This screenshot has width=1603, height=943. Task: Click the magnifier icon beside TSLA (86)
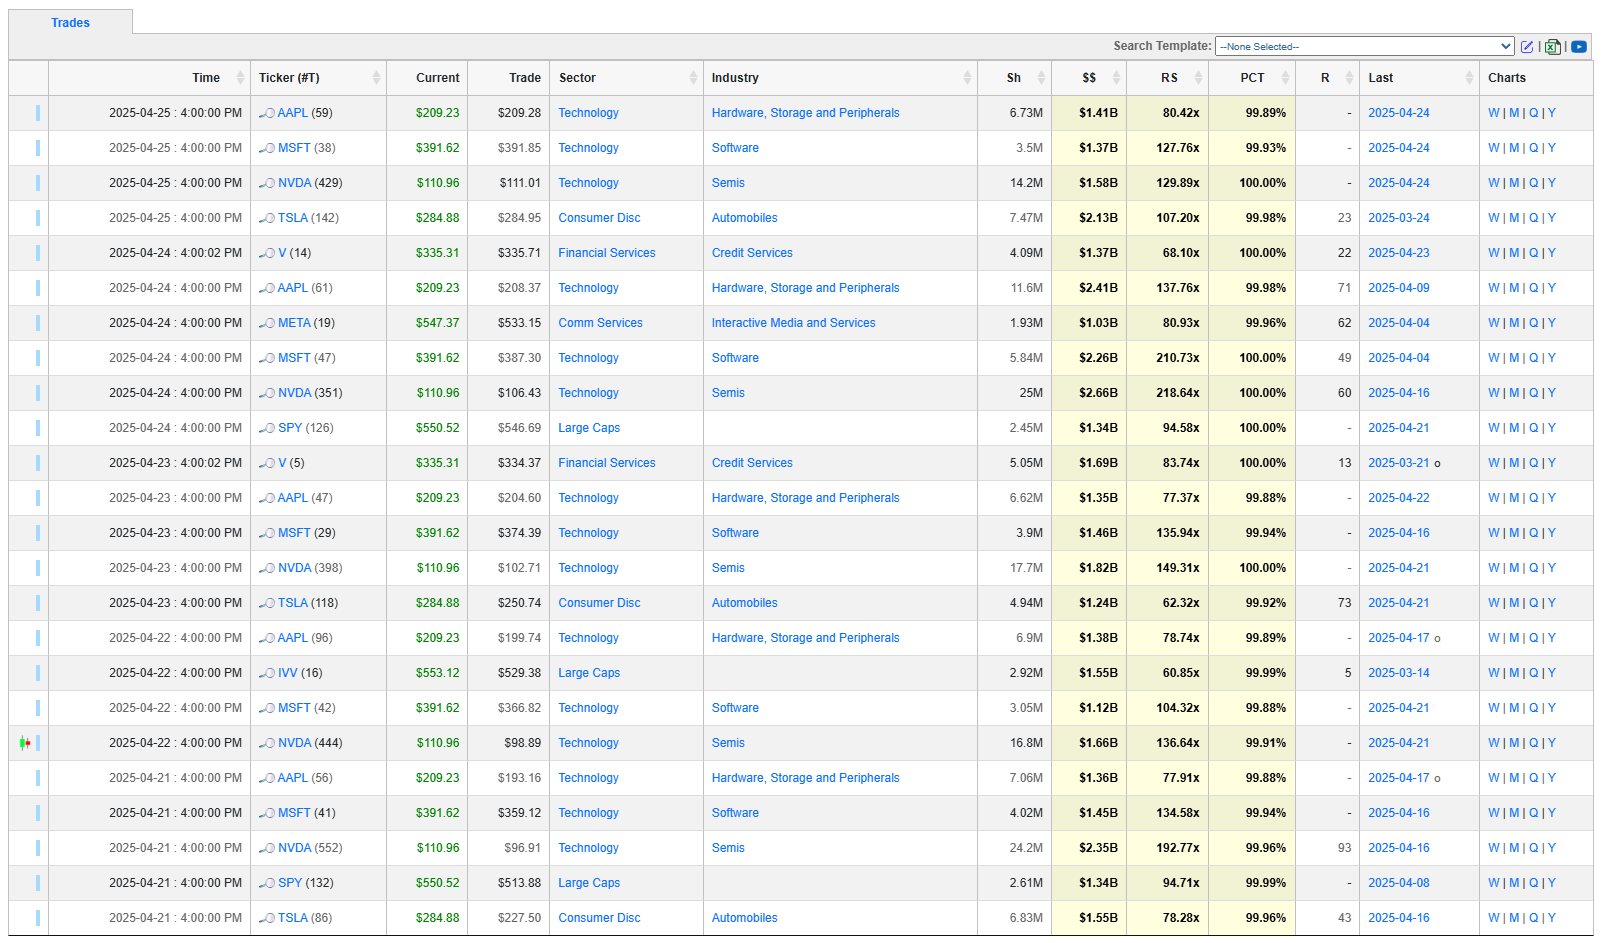tap(266, 918)
